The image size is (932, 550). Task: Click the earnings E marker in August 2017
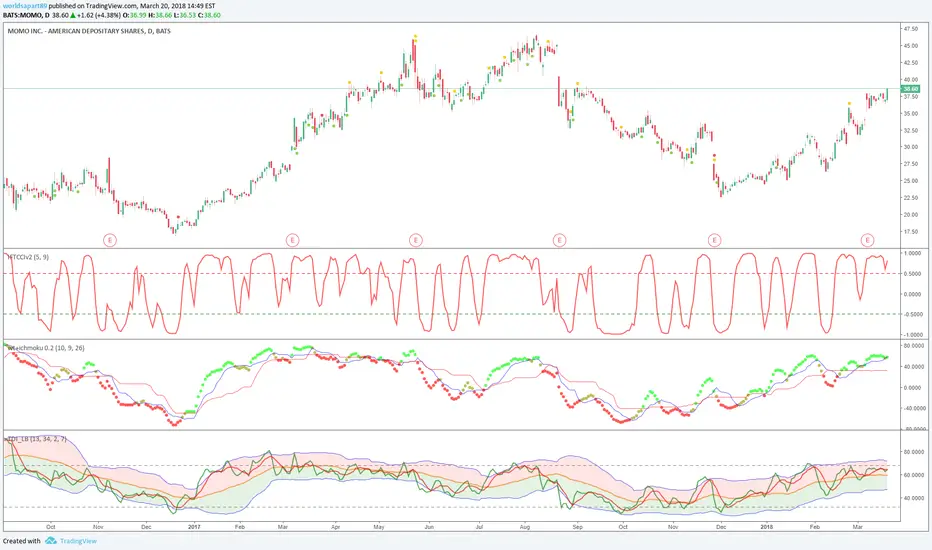(x=559, y=240)
